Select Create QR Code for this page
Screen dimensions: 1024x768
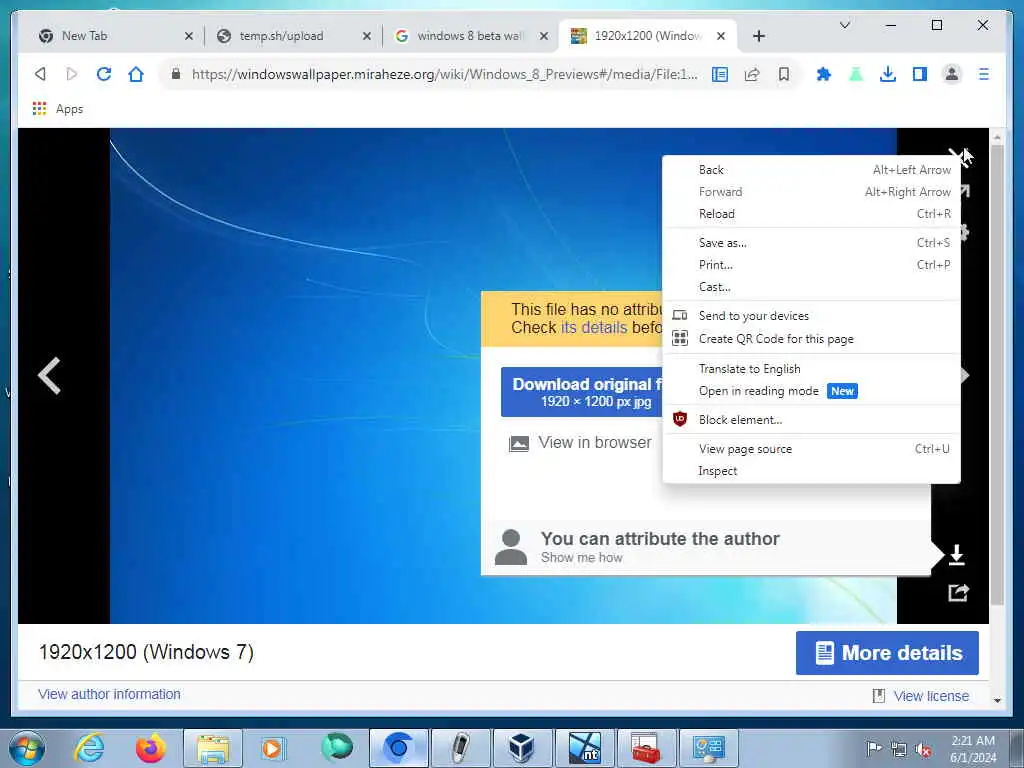point(811,339)
